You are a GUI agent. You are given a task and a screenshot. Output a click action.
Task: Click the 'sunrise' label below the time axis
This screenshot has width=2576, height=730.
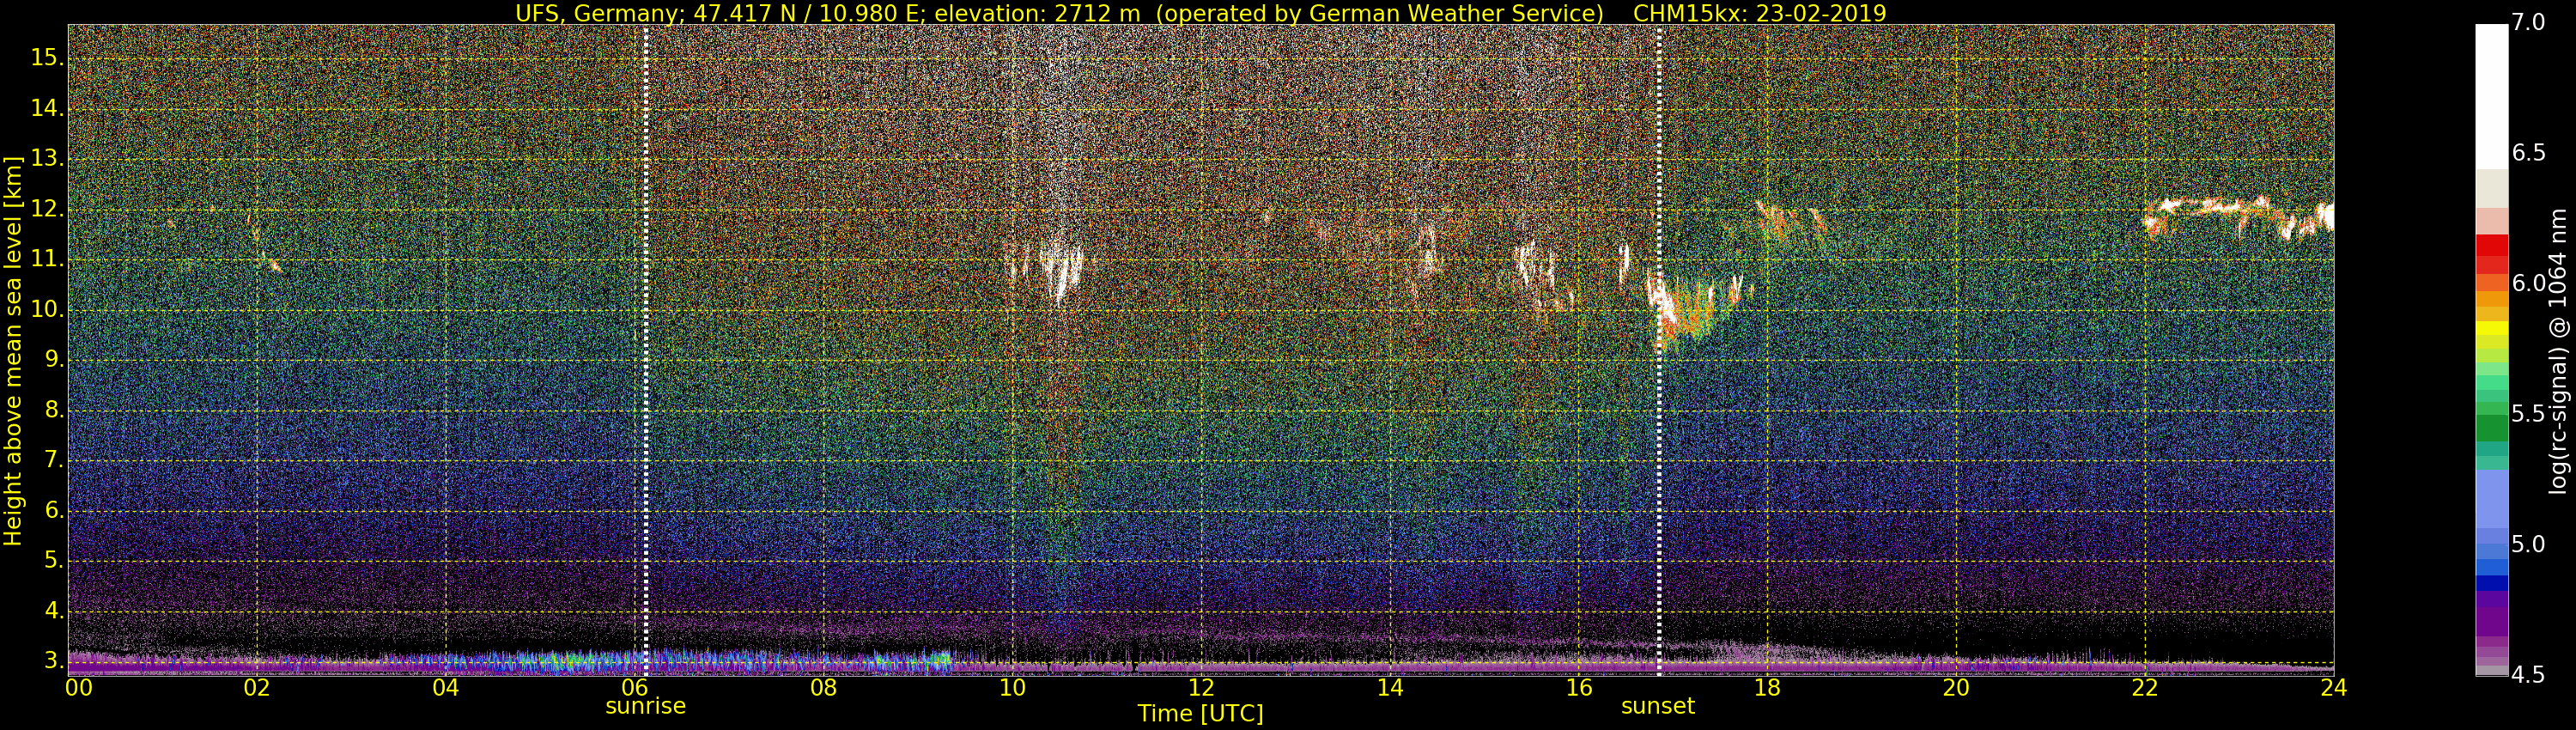[x=645, y=706]
